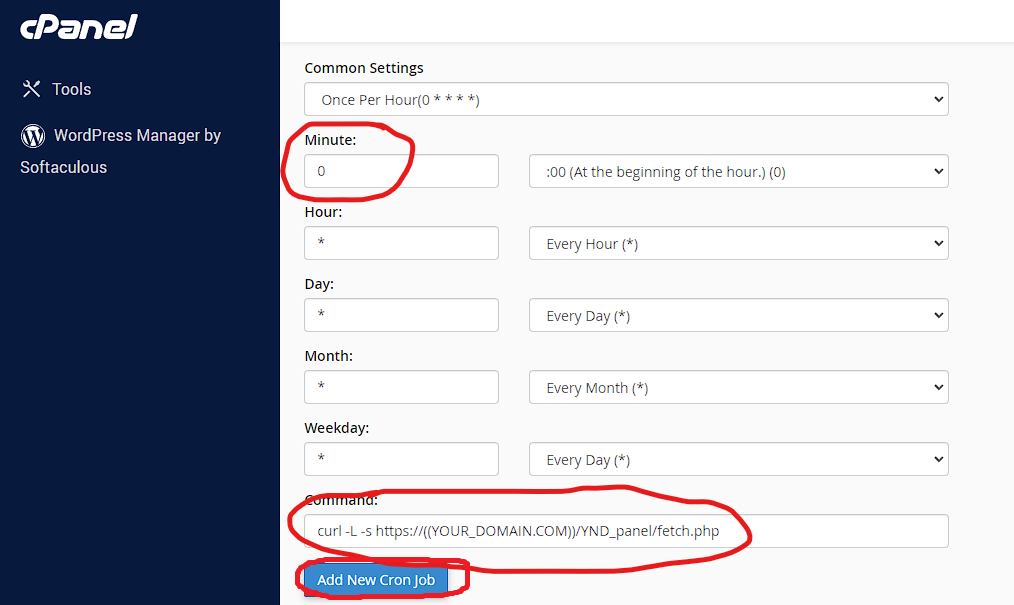Click the cPanel logo
The width and height of the screenshot is (1014, 605).
(x=79, y=27)
